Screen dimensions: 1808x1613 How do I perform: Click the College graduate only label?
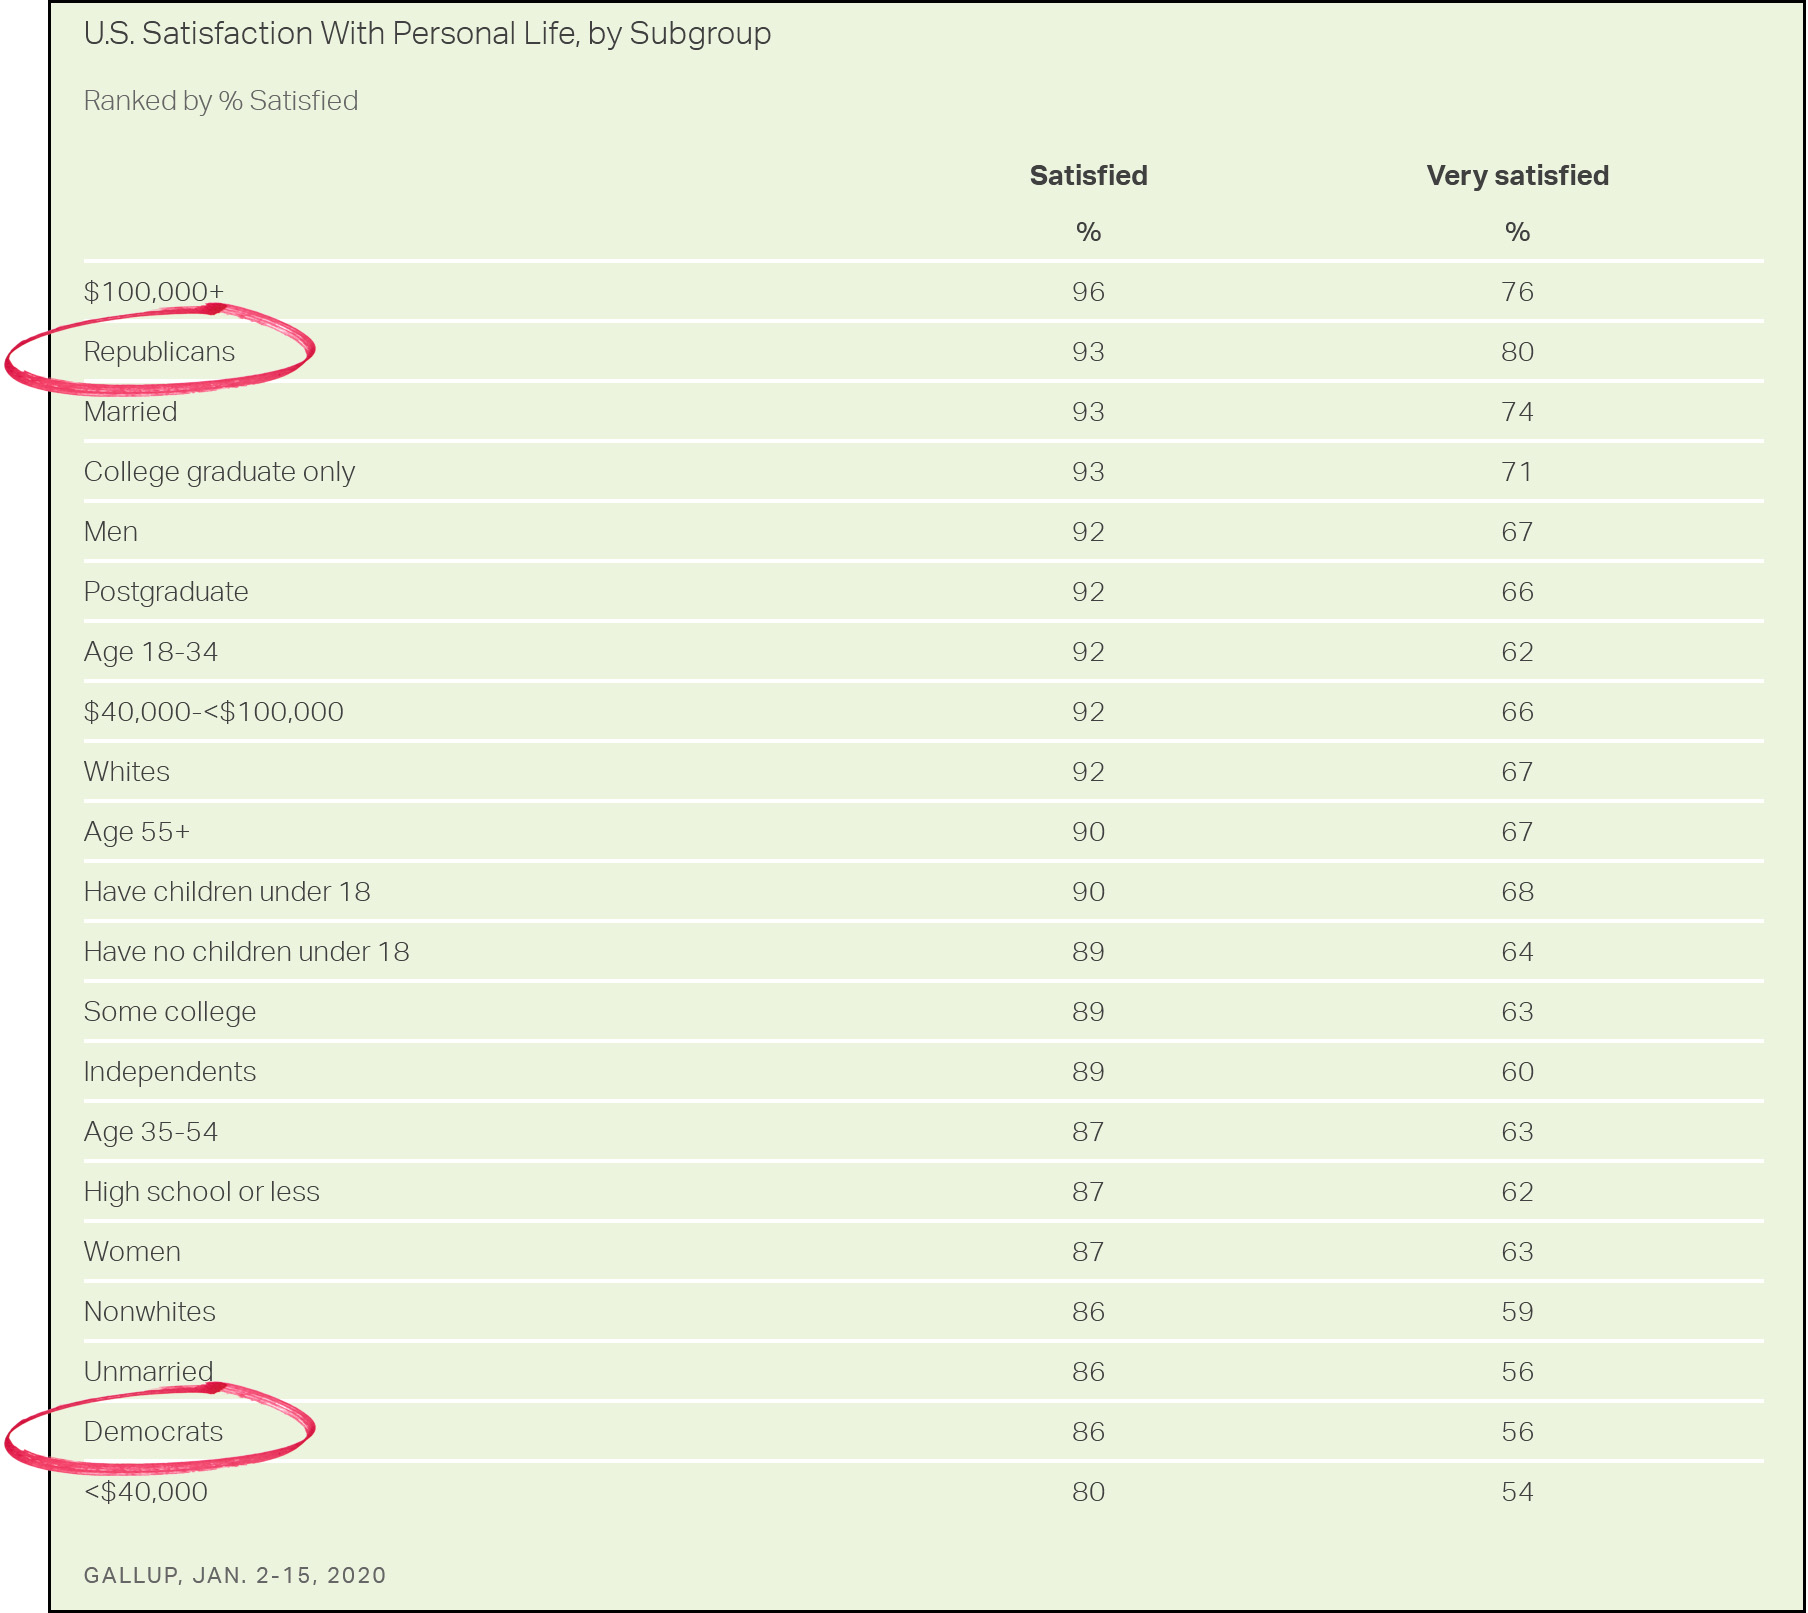point(219,472)
